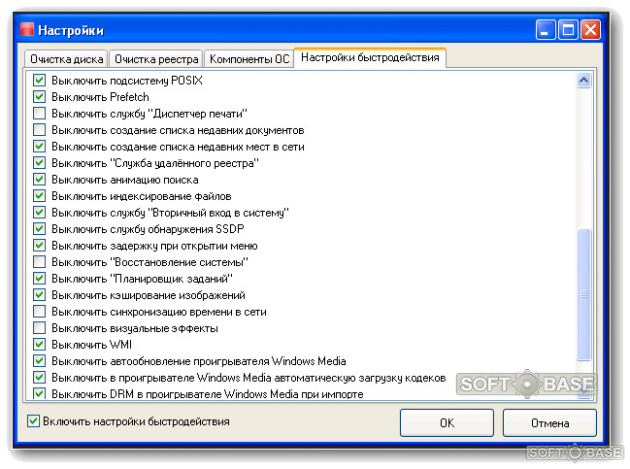This screenshot has height=469, width=630.
Task: Uncheck Выключить WMI
Action: [x=40, y=345]
